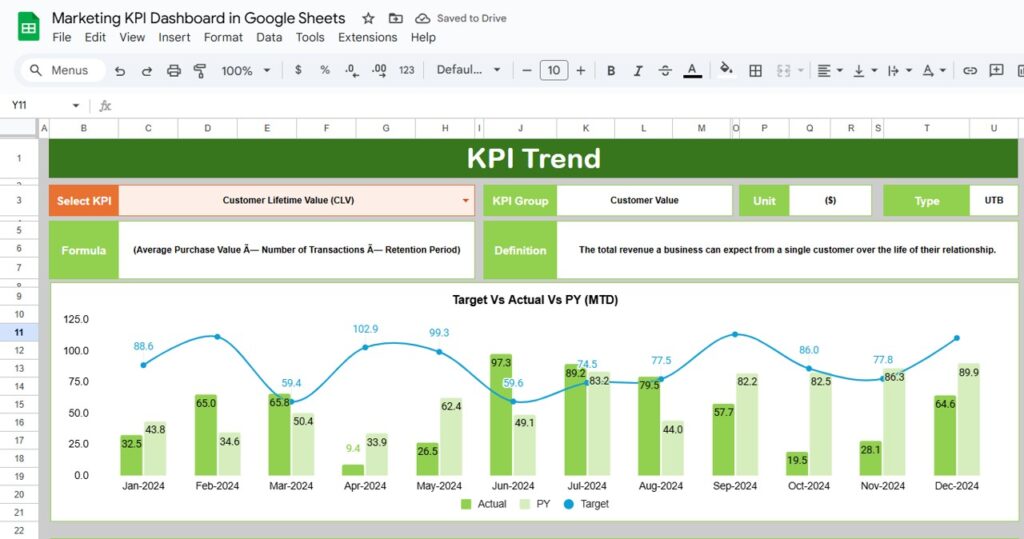
Task: Open the Format menu
Action: click(x=223, y=37)
